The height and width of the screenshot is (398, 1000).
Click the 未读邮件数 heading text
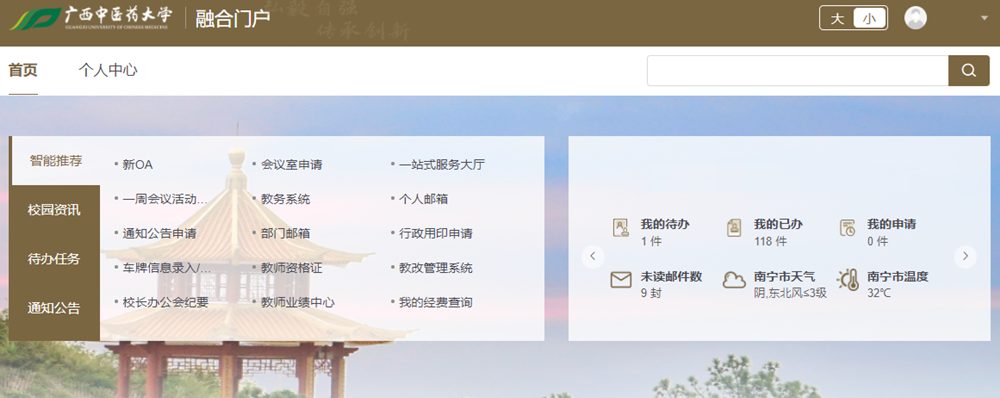(x=672, y=277)
